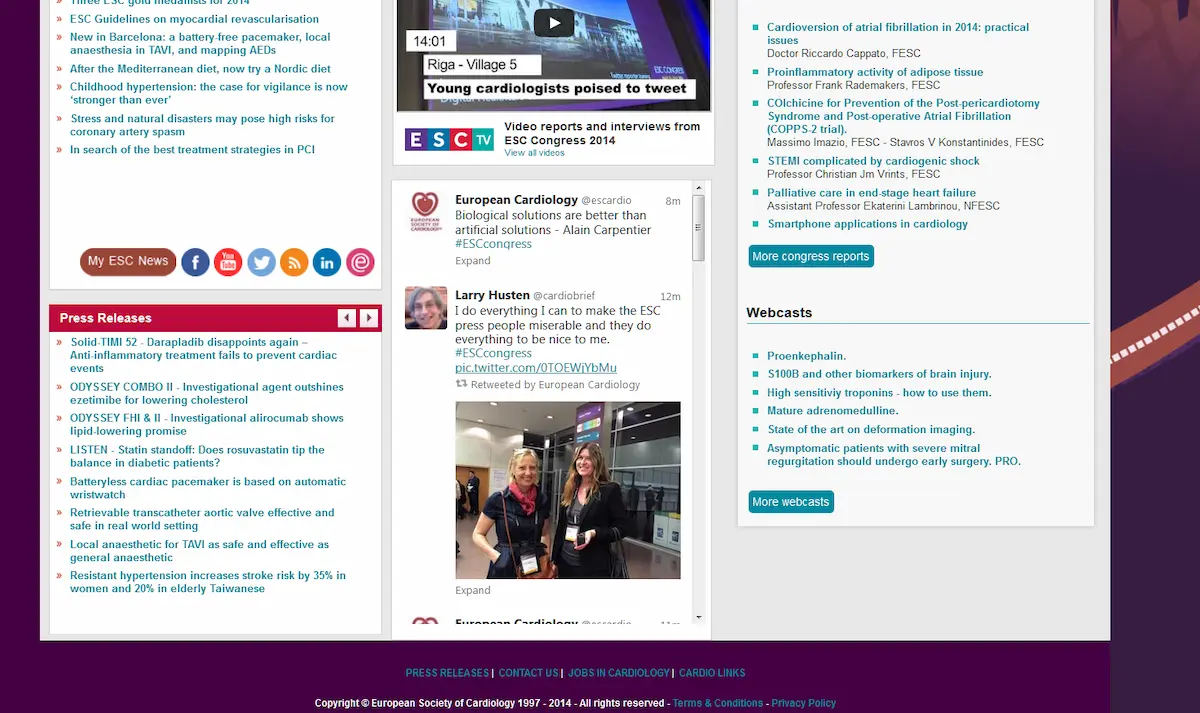Open the deformation imaging webcast

tap(871, 430)
